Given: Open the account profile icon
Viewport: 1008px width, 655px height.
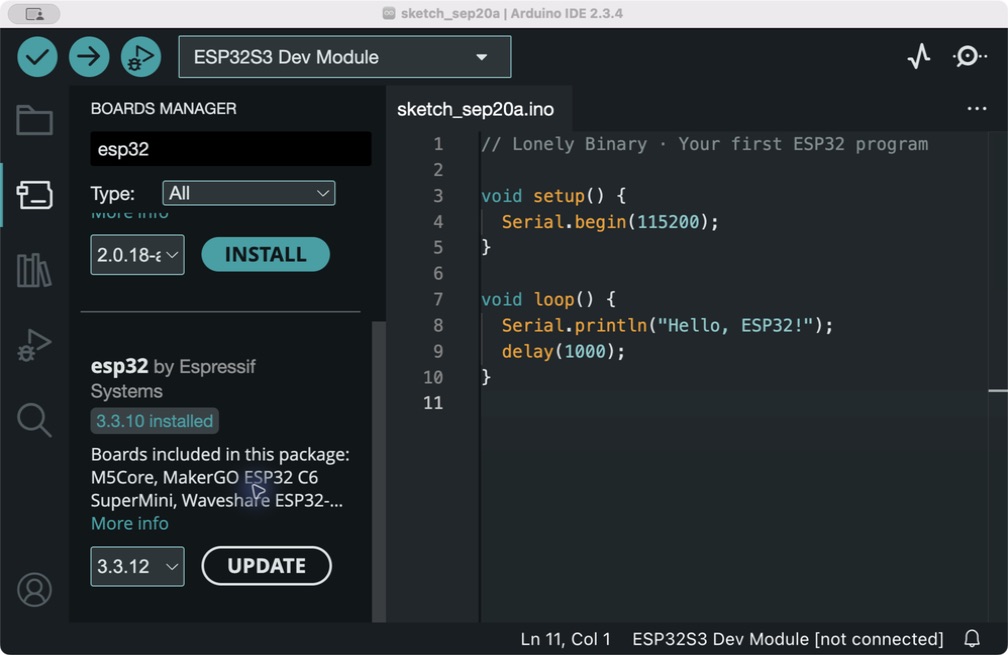Looking at the screenshot, I should 34,589.
